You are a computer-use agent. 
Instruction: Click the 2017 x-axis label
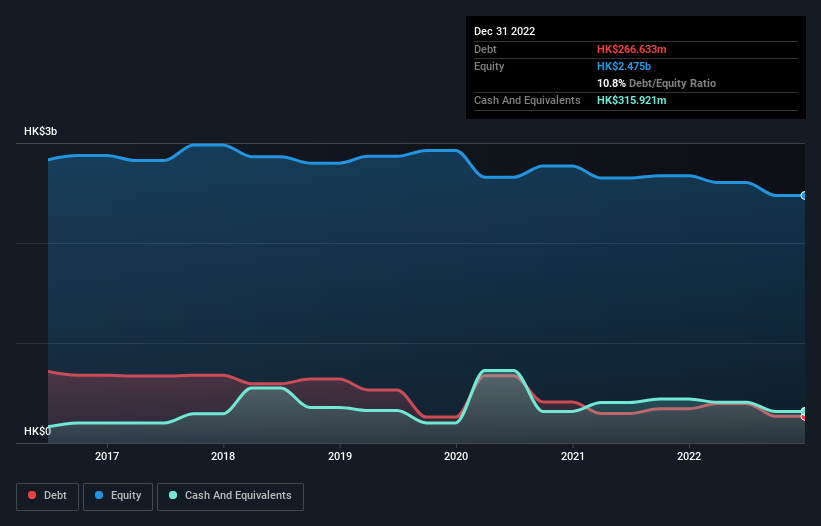click(x=107, y=456)
